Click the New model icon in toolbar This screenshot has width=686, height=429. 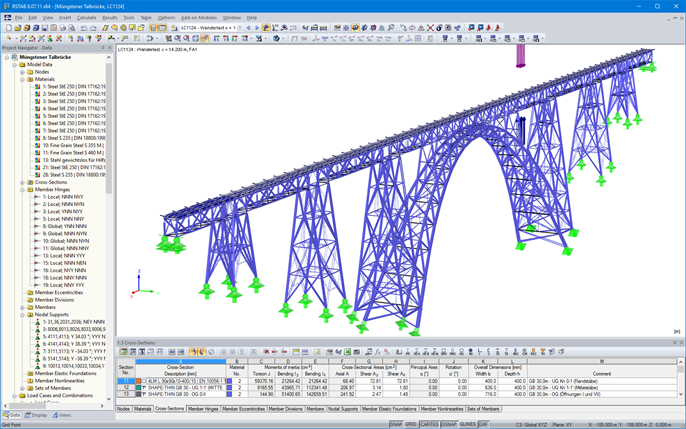9,28
